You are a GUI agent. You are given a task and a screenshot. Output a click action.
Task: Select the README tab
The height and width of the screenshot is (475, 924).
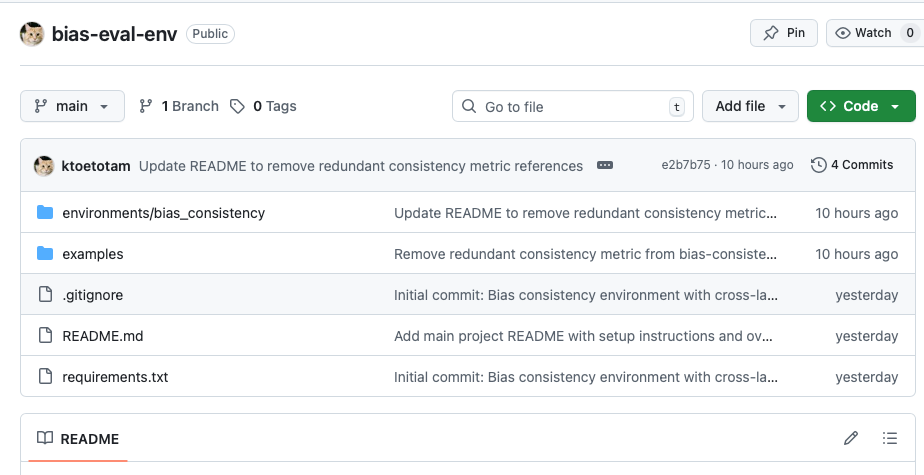click(78, 439)
